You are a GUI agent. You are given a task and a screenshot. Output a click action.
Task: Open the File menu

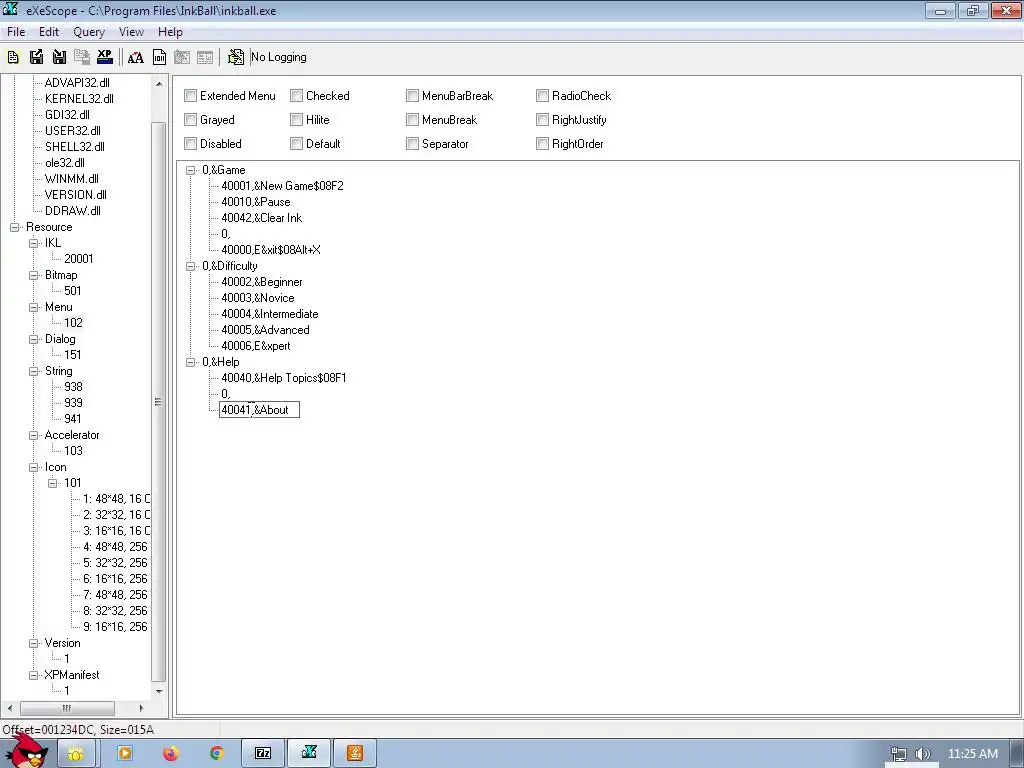pos(16,32)
